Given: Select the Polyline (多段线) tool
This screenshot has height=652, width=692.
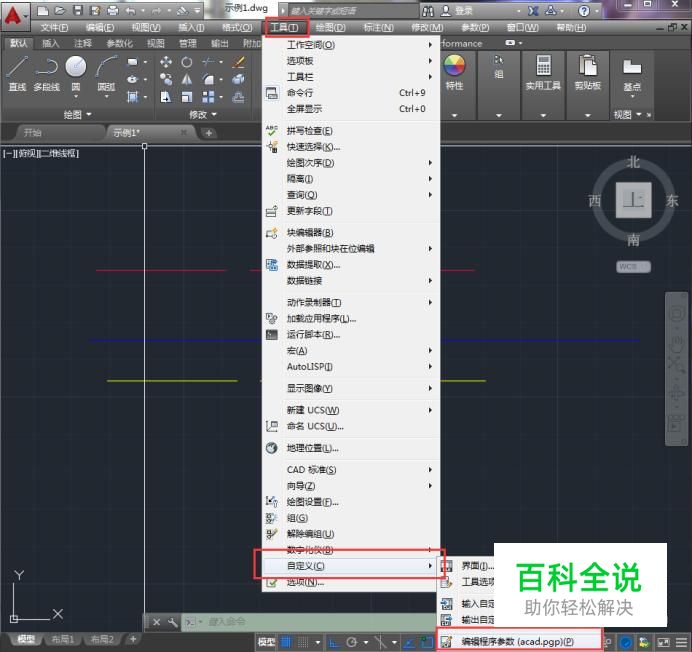Looking at the screenshot, I should [46, 73].
